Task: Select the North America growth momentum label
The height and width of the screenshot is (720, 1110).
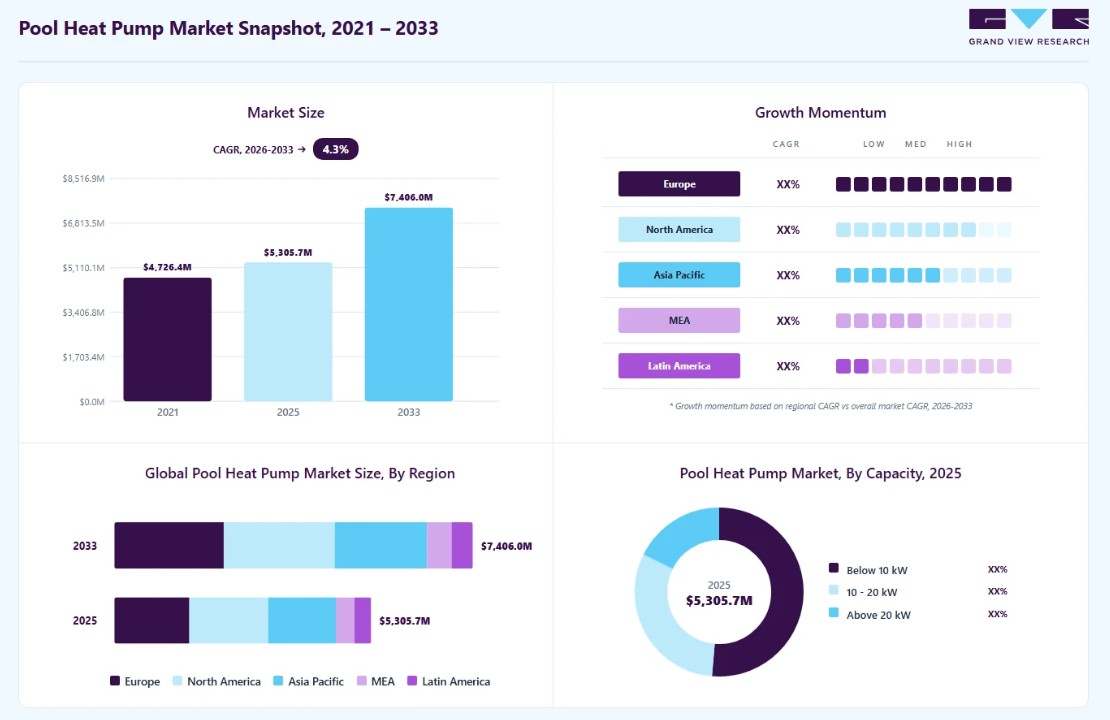Action: tap(679, 229)
